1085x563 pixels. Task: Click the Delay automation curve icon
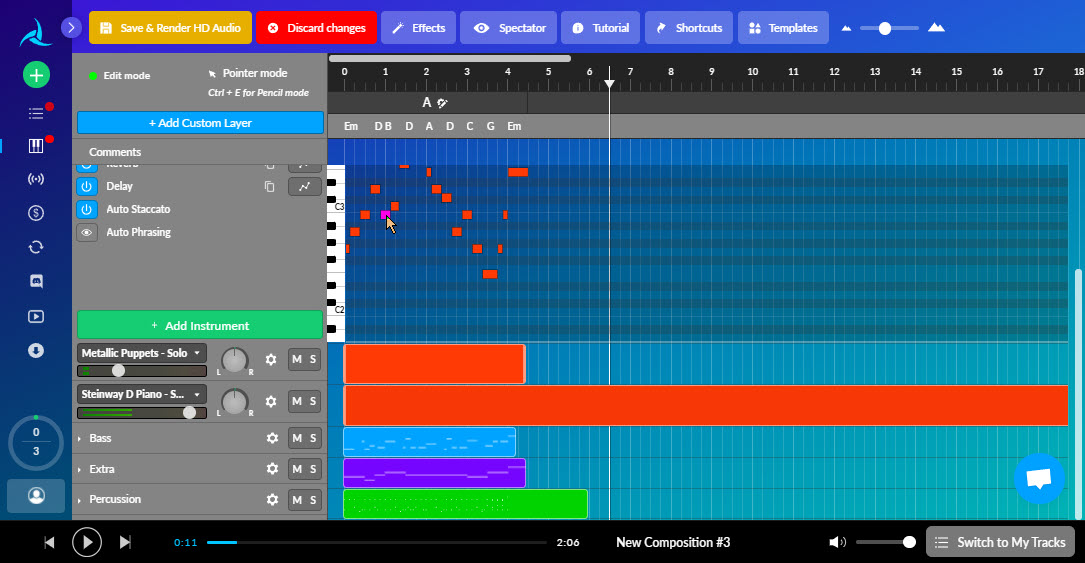tap(305, 186)
